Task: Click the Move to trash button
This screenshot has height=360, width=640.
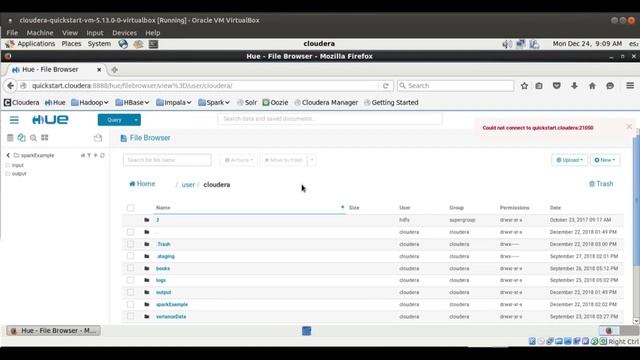Action: [284, 160]
